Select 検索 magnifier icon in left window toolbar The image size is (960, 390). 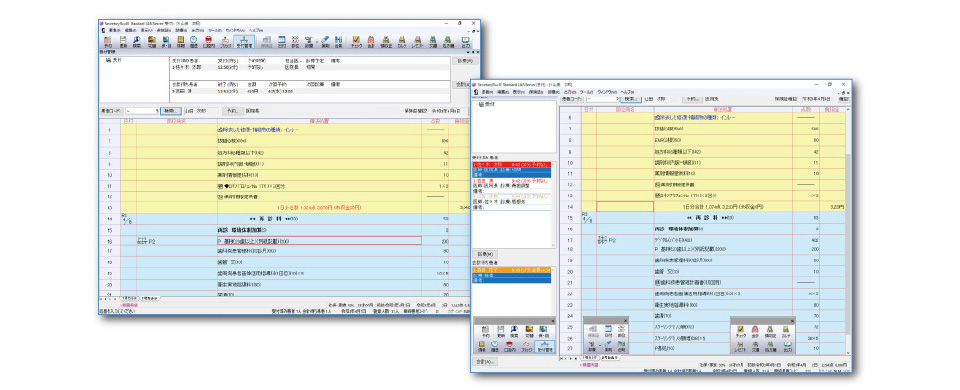click(137, 41)
